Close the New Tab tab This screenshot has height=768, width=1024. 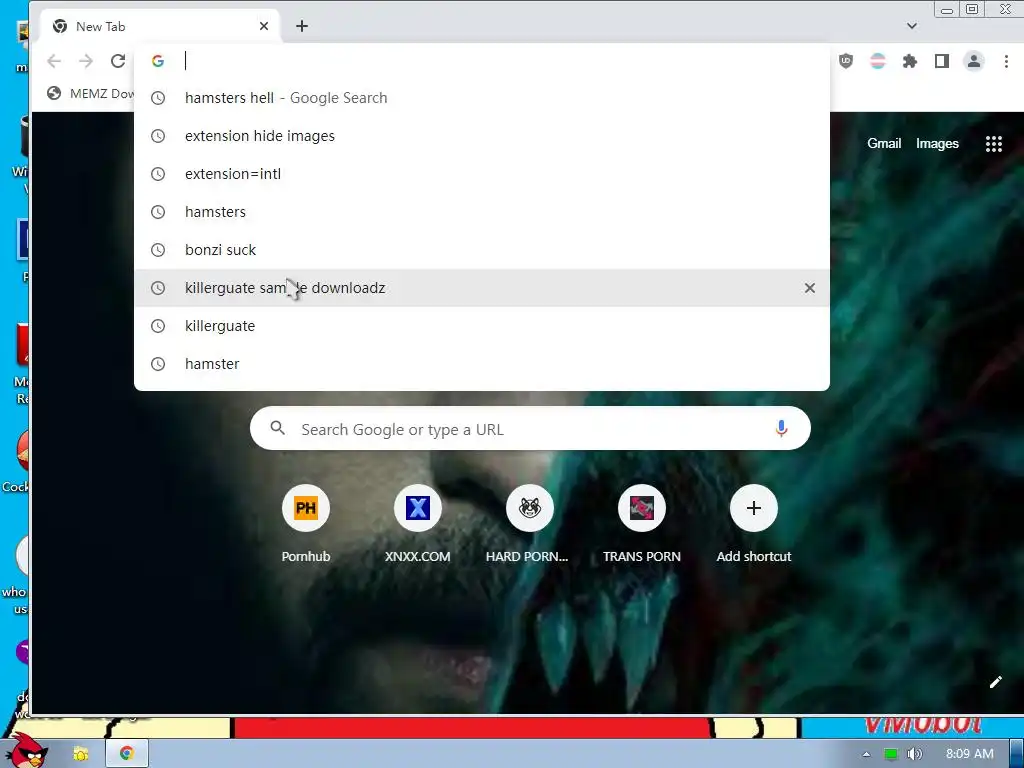264,26
